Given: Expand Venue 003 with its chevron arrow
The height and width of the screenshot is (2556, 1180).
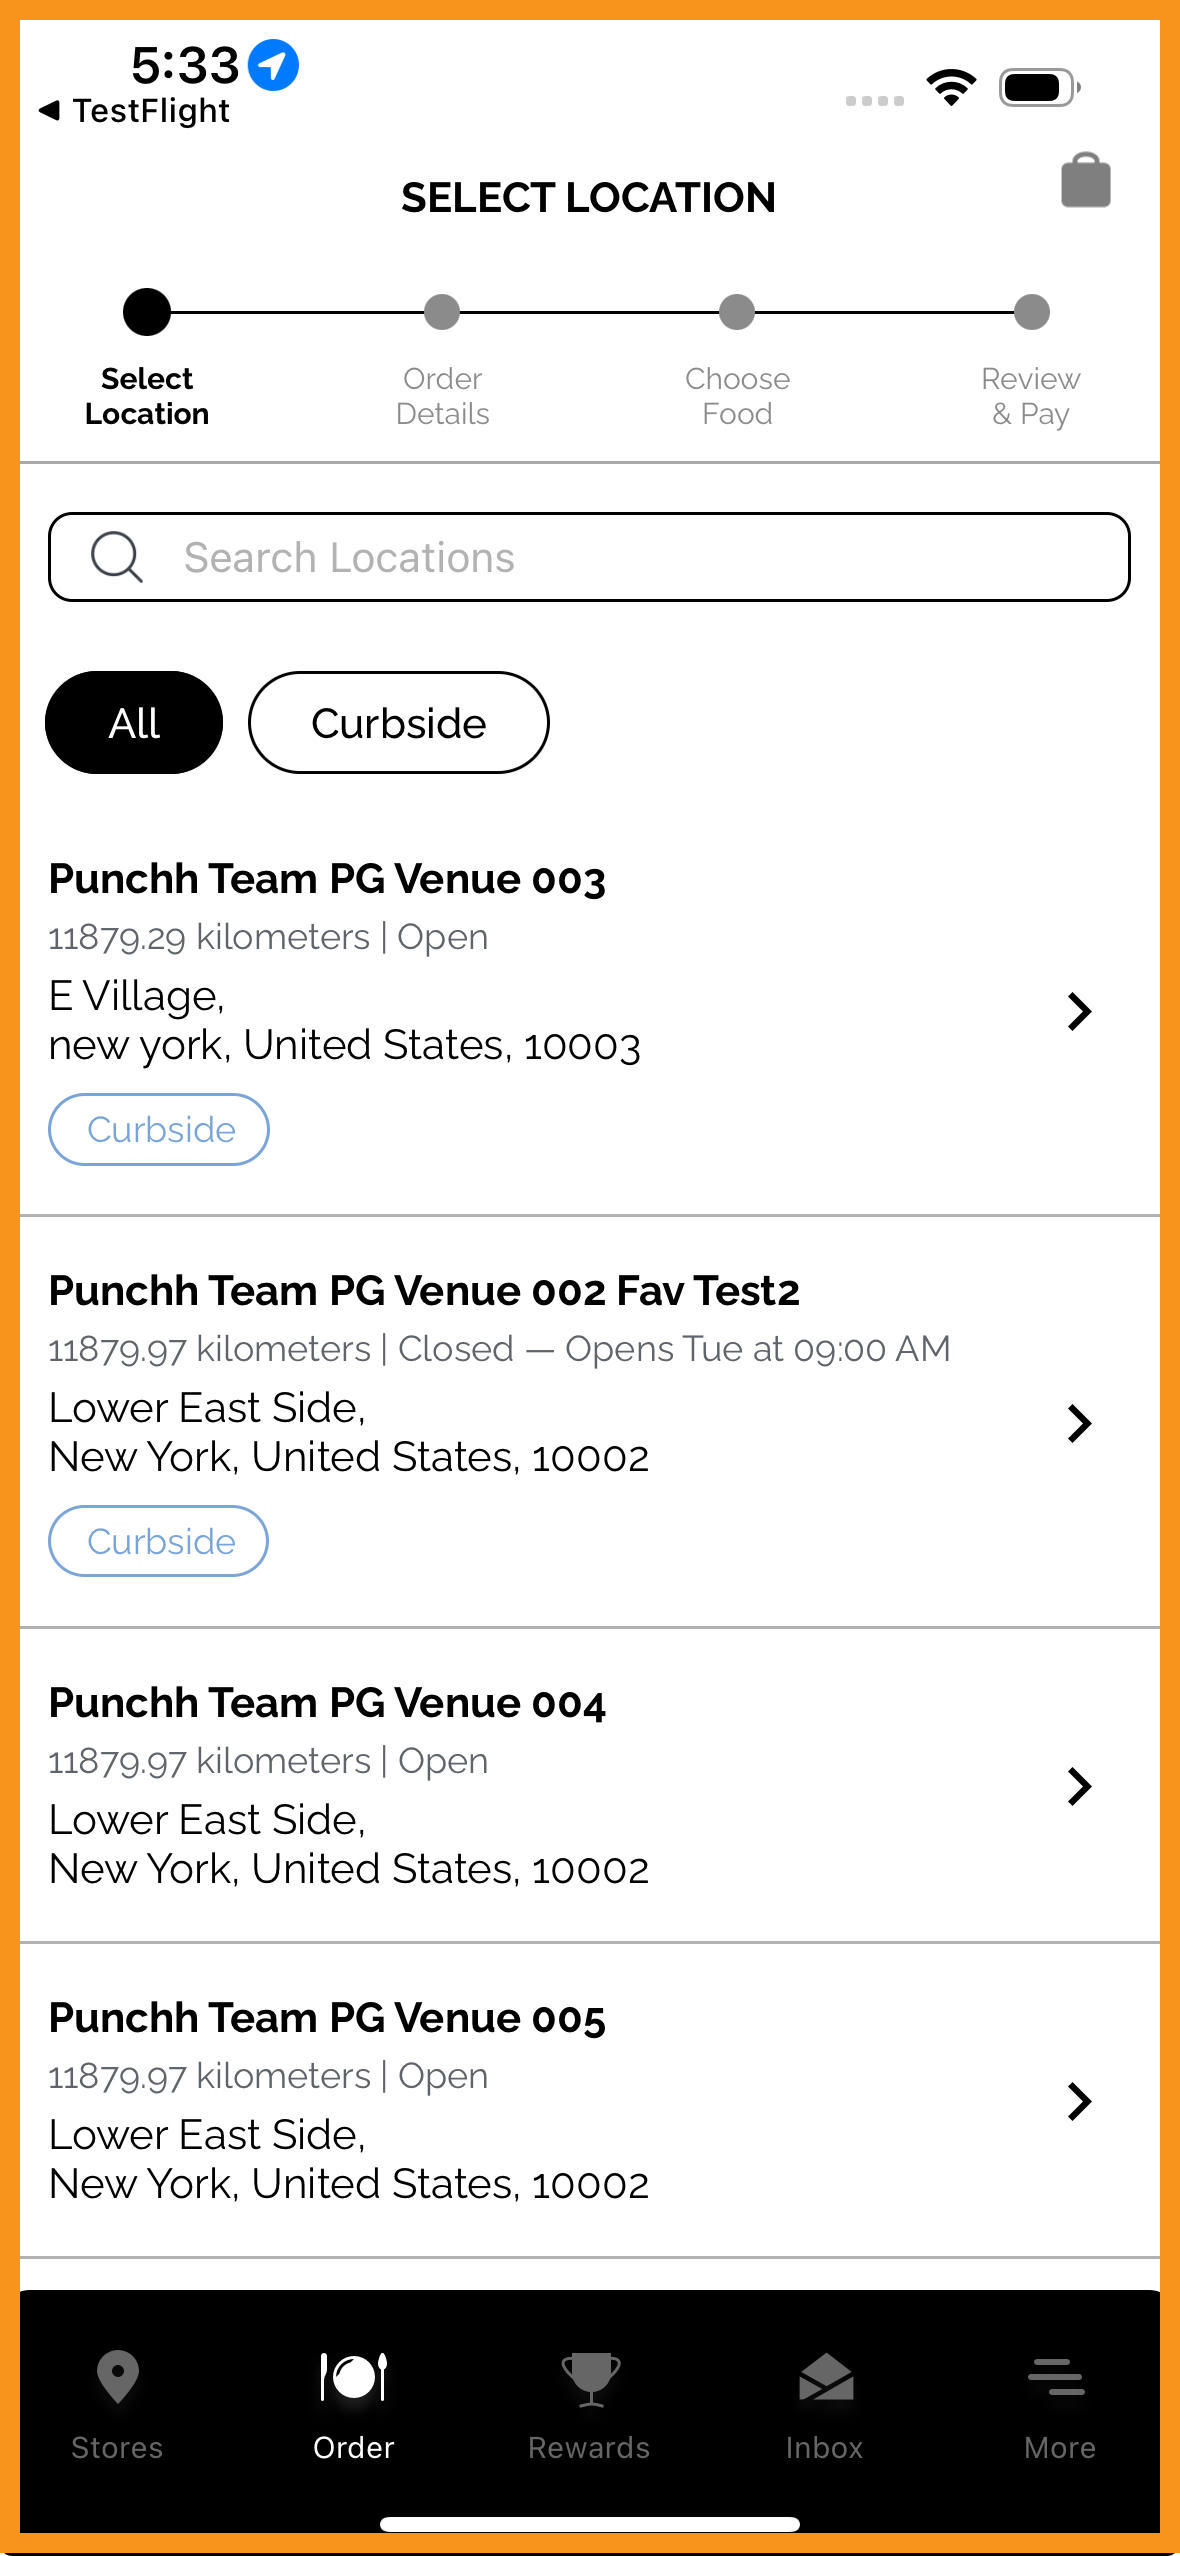Looking at the screenshot, I should pos(1079,1011).
